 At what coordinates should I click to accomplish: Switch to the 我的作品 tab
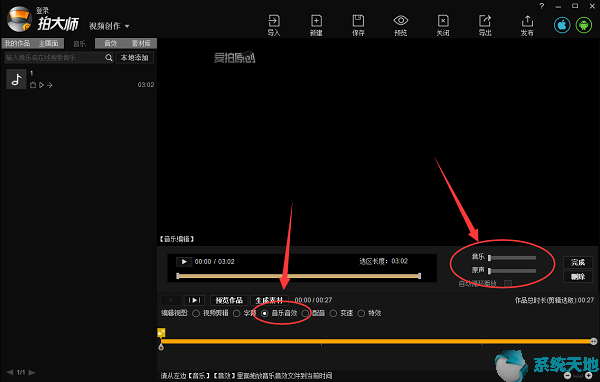17,43
